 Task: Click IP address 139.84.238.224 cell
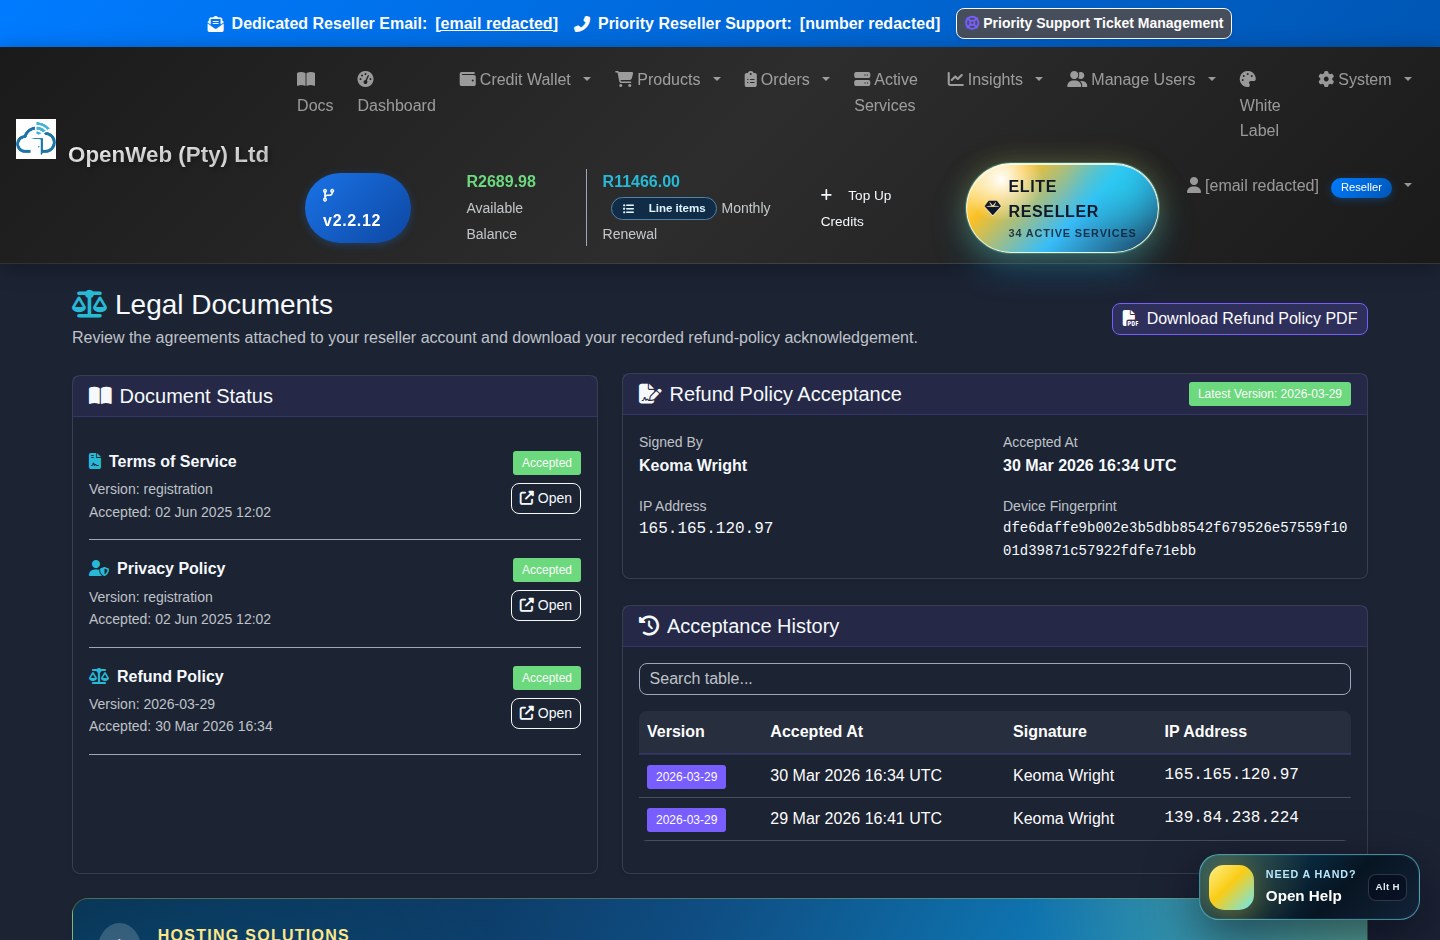1231,818
